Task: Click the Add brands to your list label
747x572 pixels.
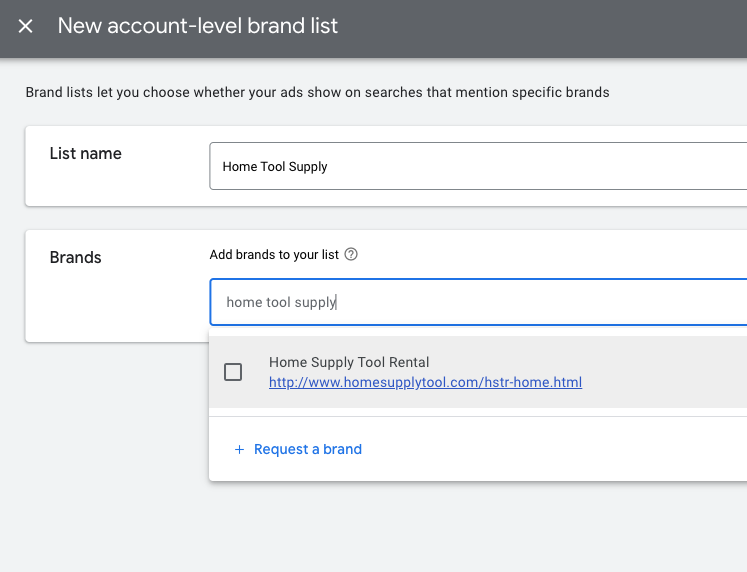Action: click(x=274, y=255)
